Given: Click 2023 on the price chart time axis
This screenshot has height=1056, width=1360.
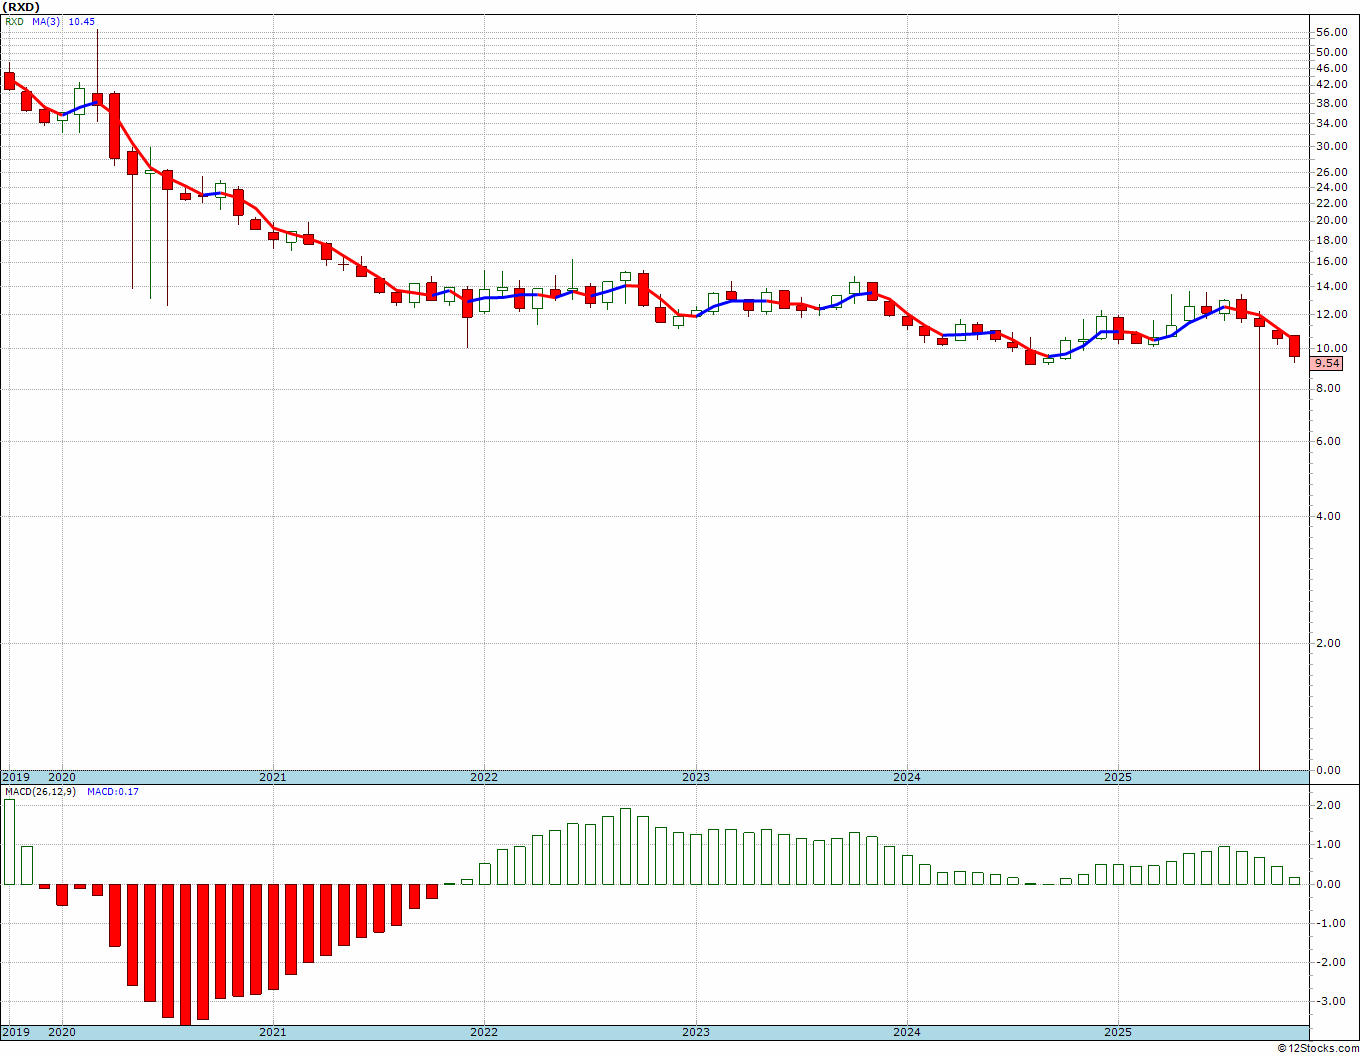Looking at the screenshot, I should [x=696, y=777].
